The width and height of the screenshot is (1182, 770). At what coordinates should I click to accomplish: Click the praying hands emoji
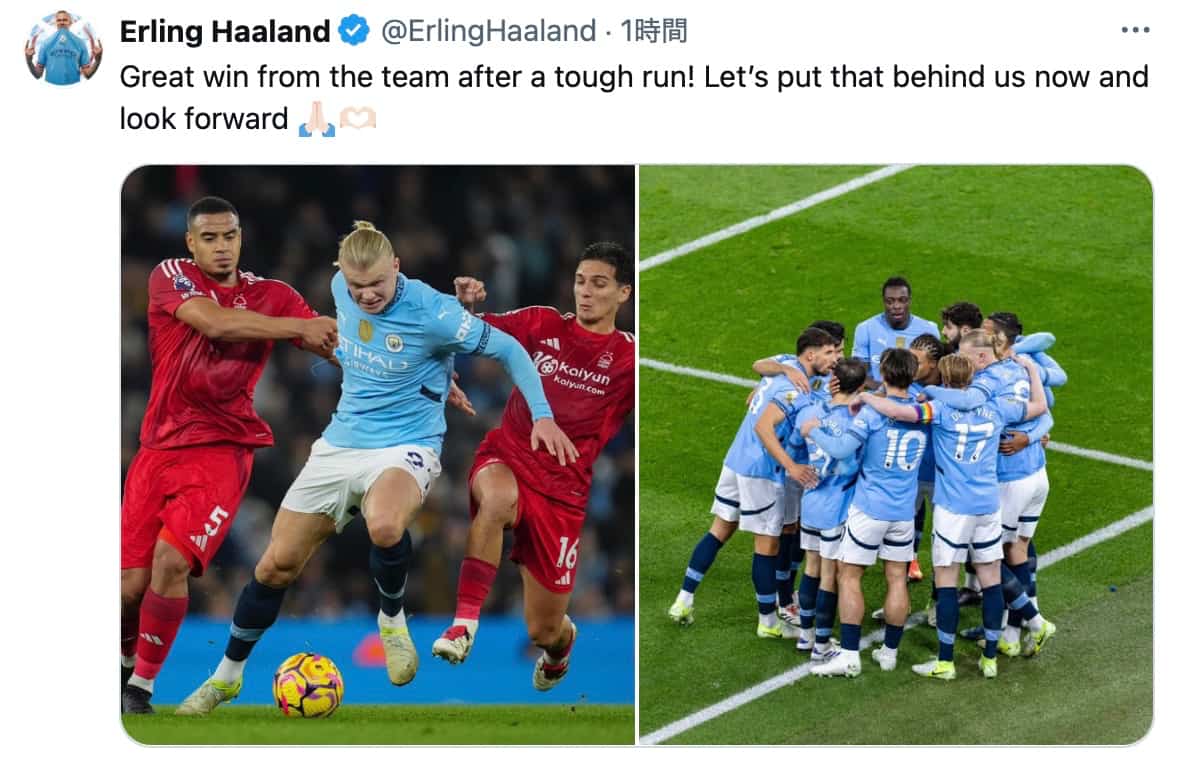click(317, 119)
